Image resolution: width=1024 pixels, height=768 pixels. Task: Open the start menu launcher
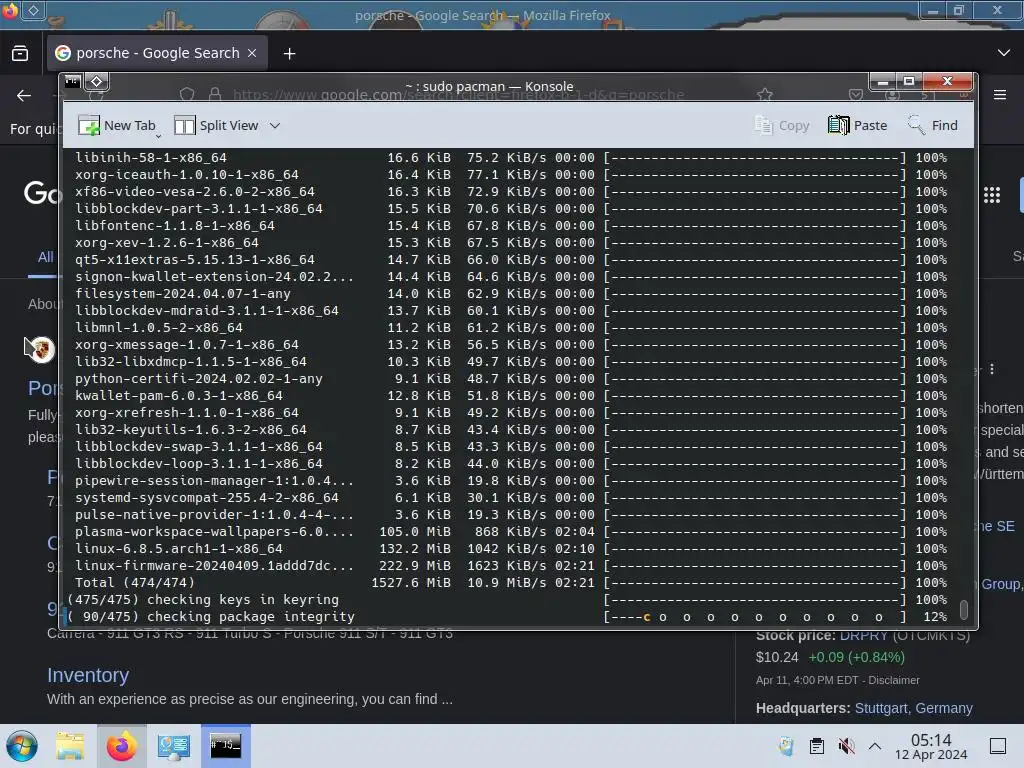click(x=22, y=746)
